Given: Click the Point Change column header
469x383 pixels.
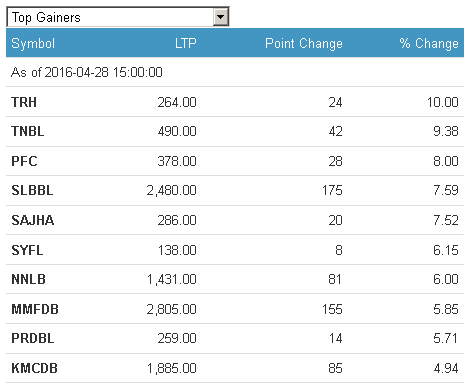Looking at the screenshot, I should coord(304,43).
